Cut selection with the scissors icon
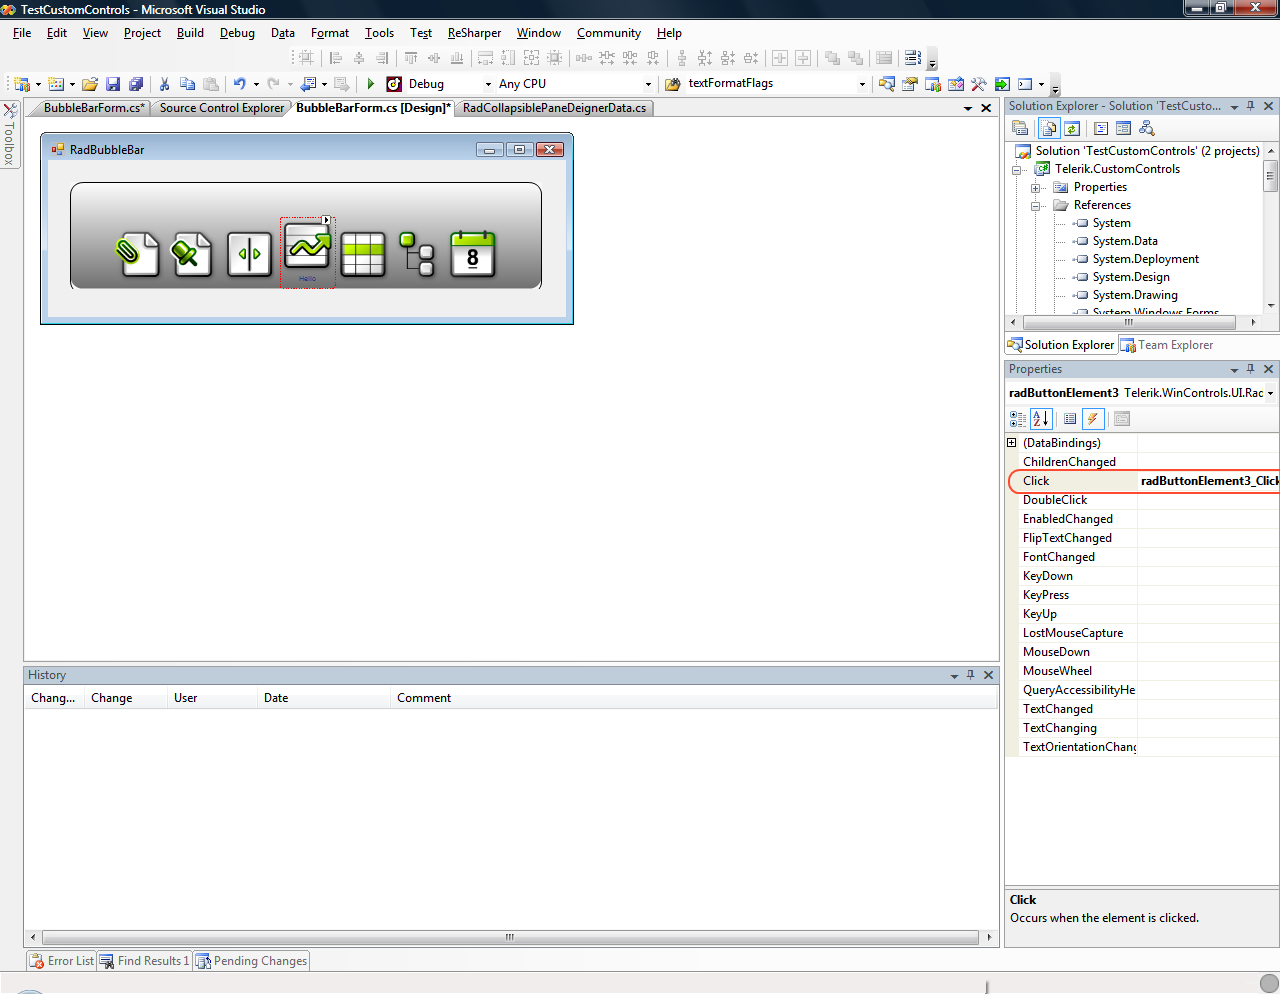Viewport: 1280px width, 994px height. (x=165, y=84)
